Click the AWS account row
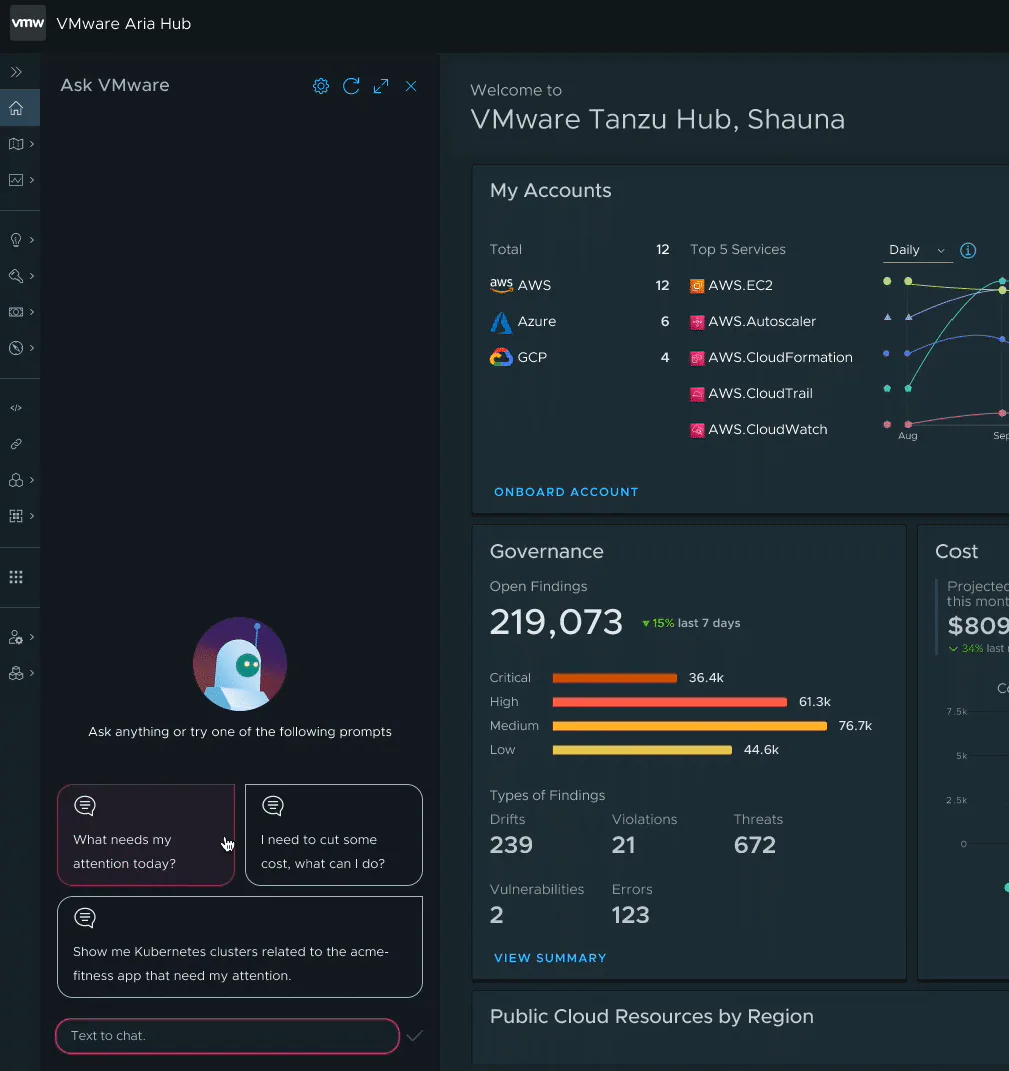The width and height of the screenshot is (1009, 1071). [x=579, y=286]
